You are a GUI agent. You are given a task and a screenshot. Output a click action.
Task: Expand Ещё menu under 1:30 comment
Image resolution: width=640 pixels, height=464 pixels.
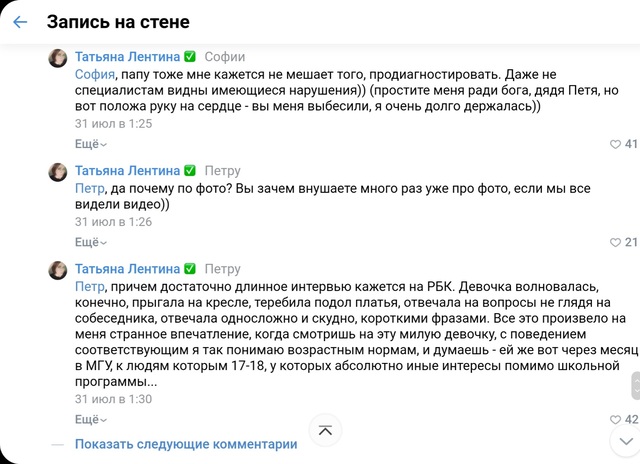91,420
